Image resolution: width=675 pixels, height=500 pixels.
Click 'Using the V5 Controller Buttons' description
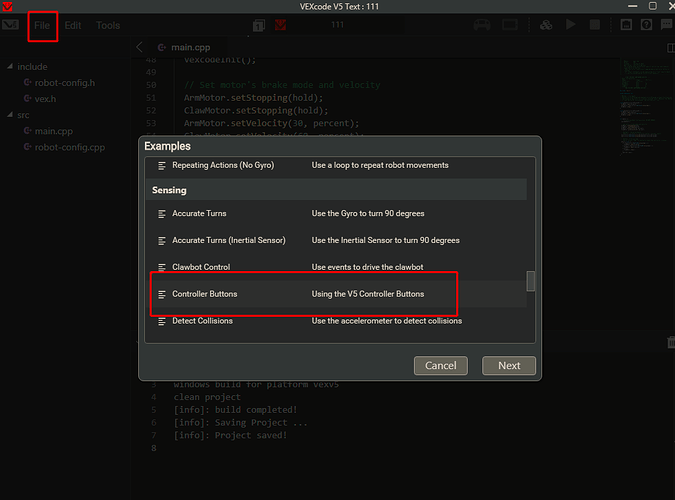[x=368, y=294]
